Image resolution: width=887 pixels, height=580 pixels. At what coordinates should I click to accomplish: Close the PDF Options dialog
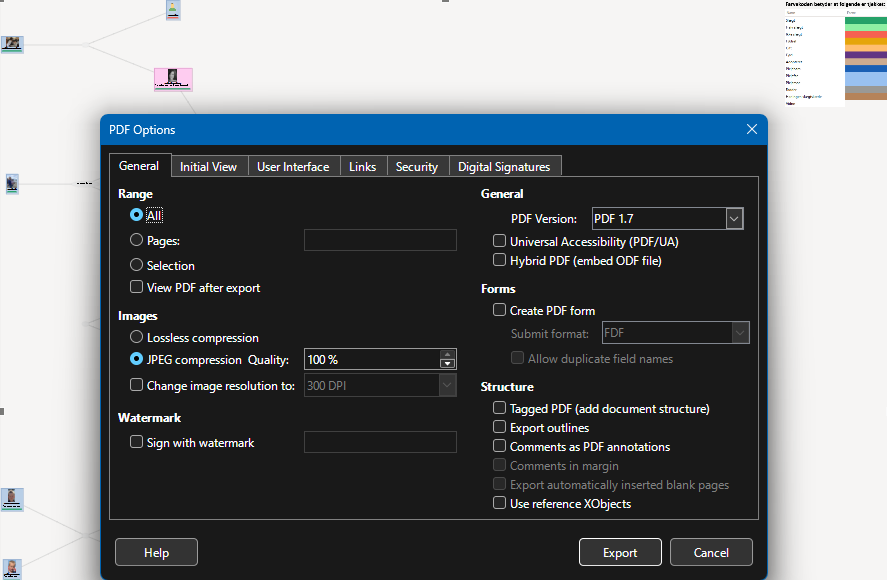[751, 130]
